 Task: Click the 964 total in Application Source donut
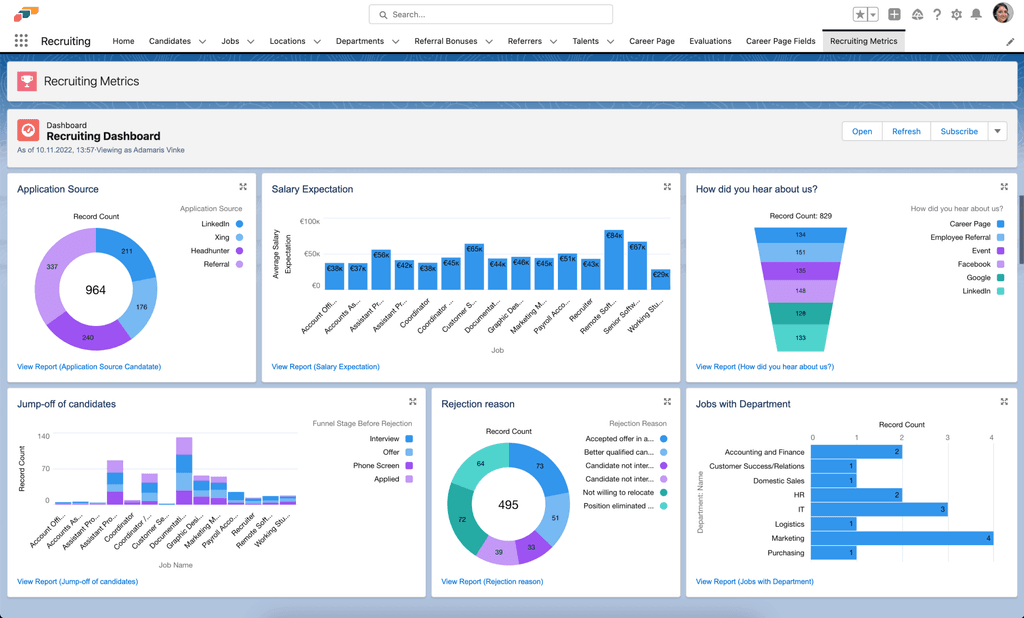tap(95, 290)
